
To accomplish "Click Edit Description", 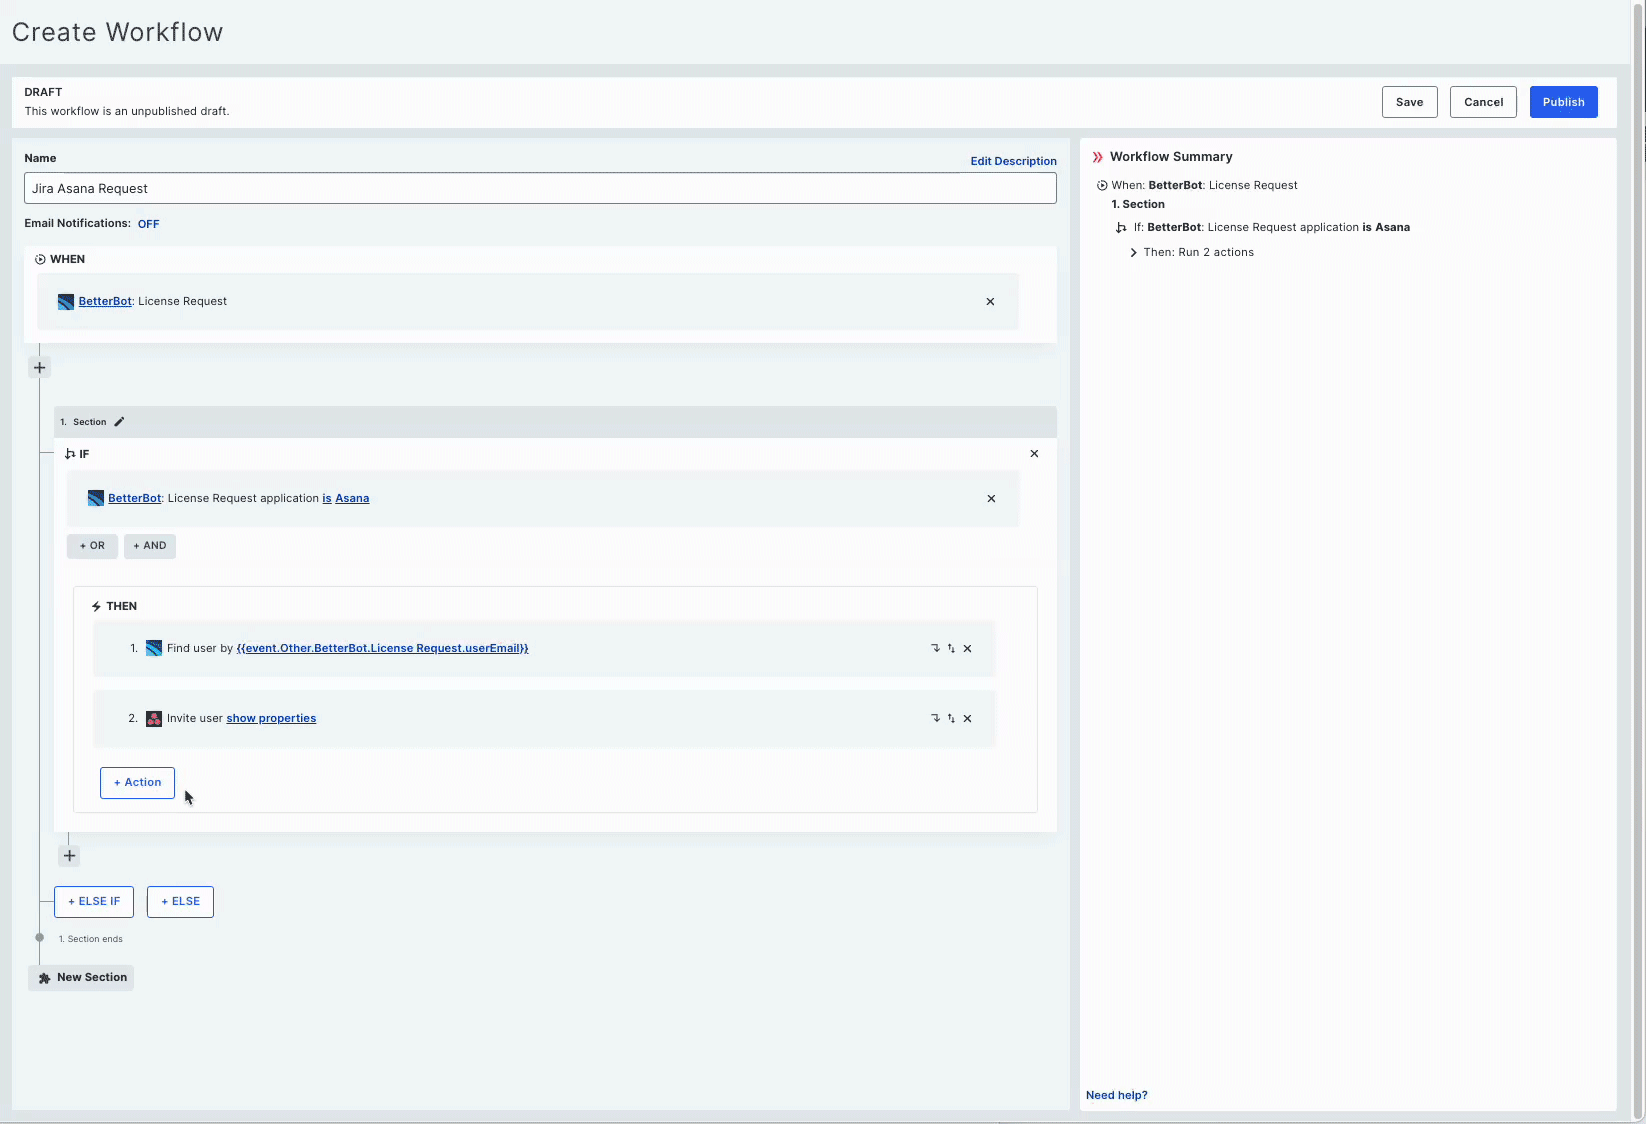I will point(1013,161).
